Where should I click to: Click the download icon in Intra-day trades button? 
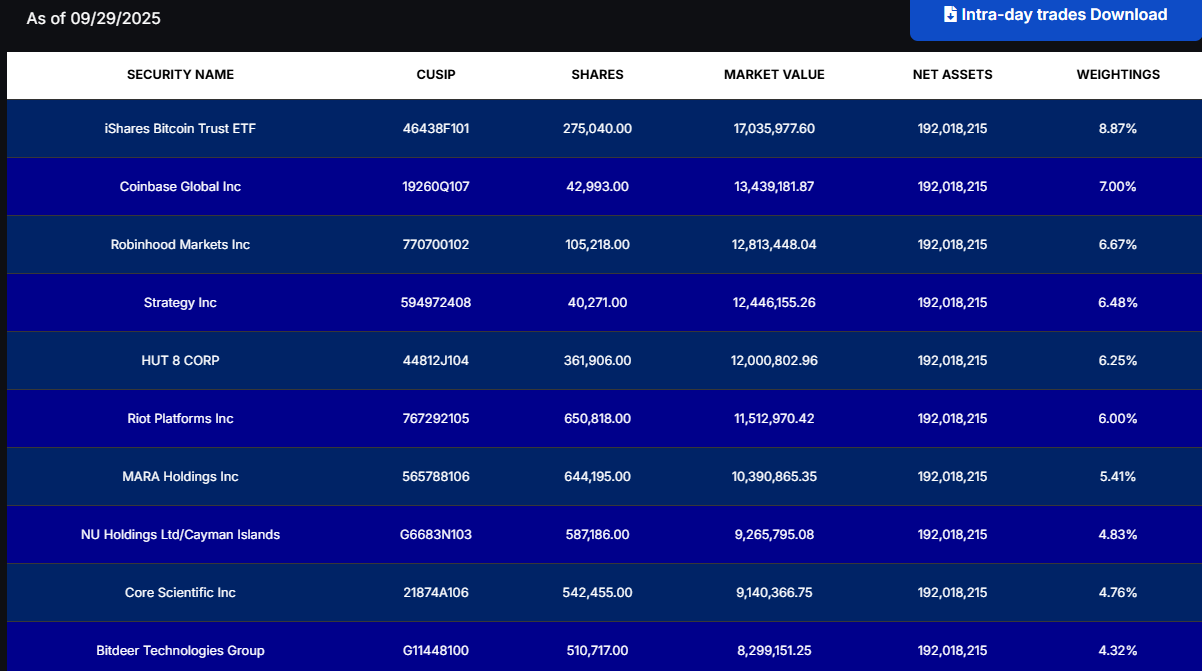(x=950, y=15)
